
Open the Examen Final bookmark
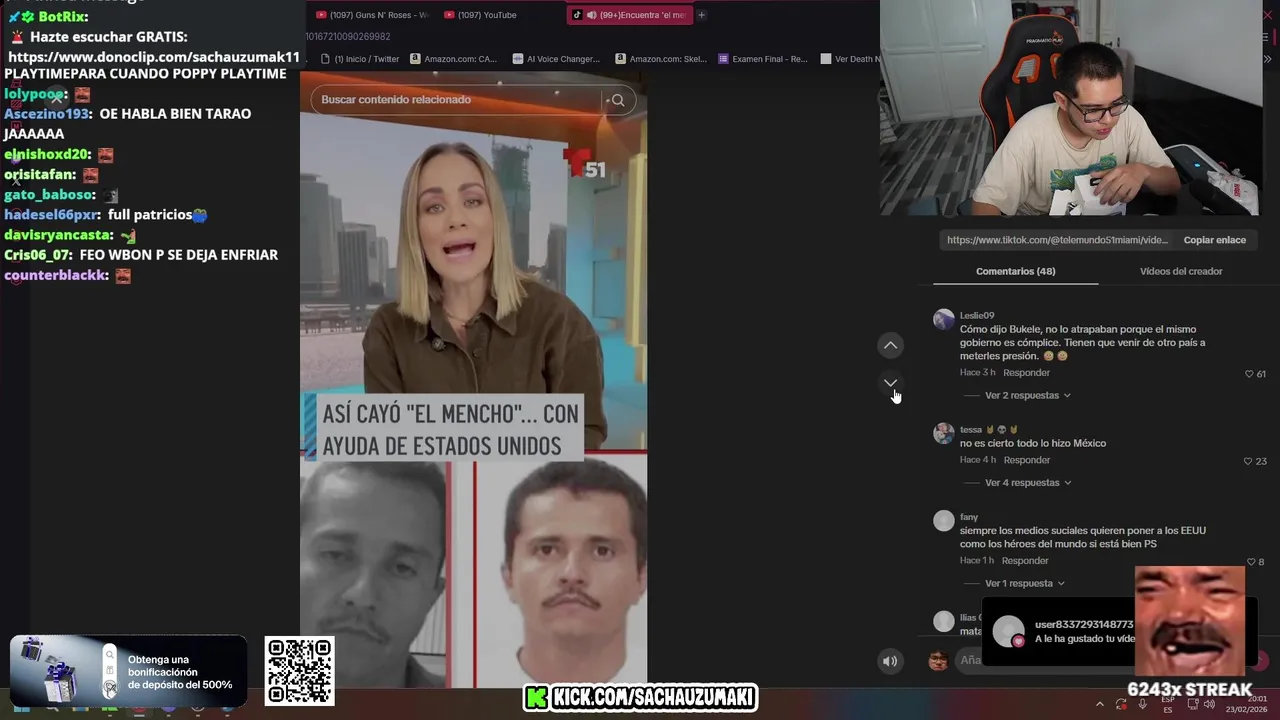pyautogui.click(x=763, y=59)
